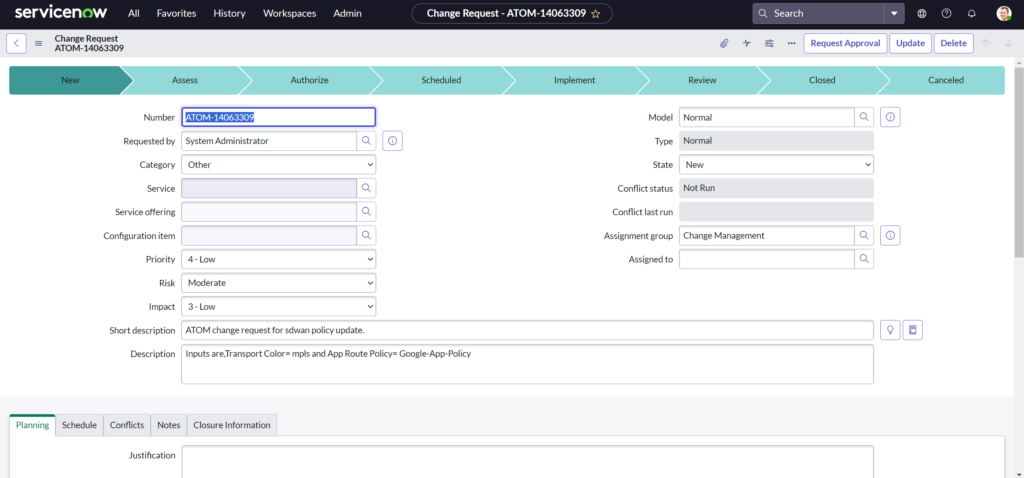Look up Service offering using magnifier
The width and height of the screenshot is (1024, 478).
(366, 212)
